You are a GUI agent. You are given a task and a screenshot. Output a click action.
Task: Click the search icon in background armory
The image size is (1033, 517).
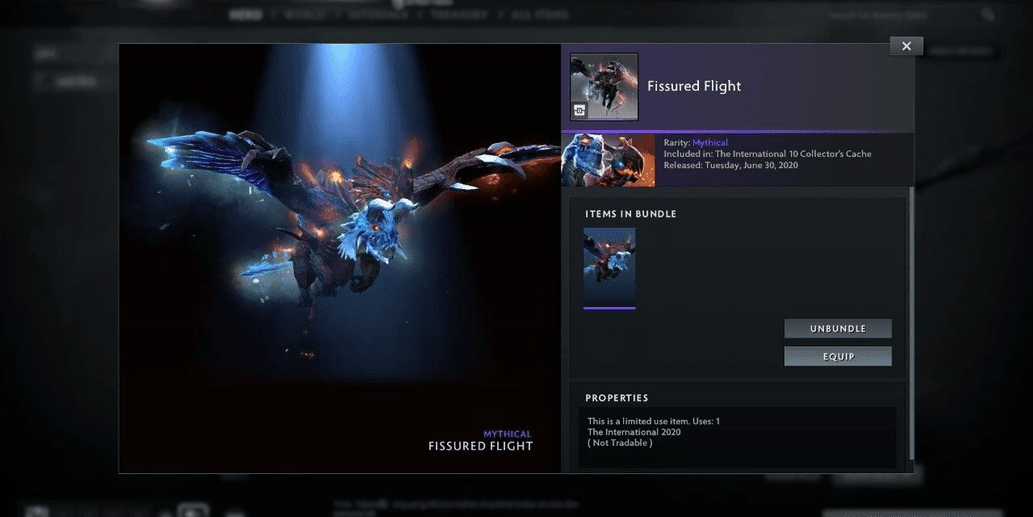click(x=987, y=14)
